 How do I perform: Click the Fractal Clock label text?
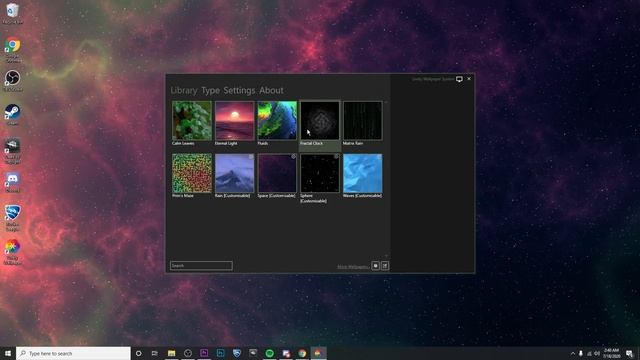pos(311,143)
